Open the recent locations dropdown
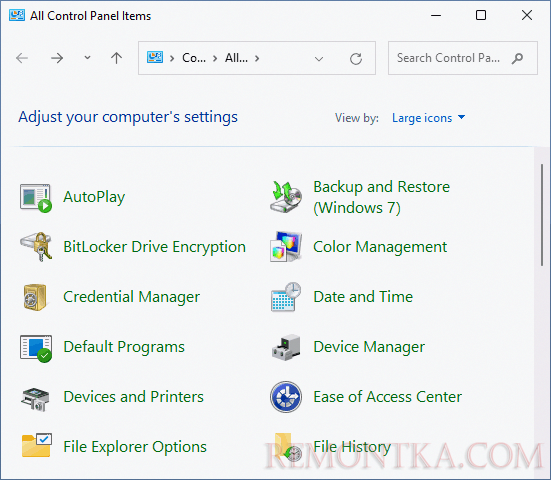 click(87, 58)
